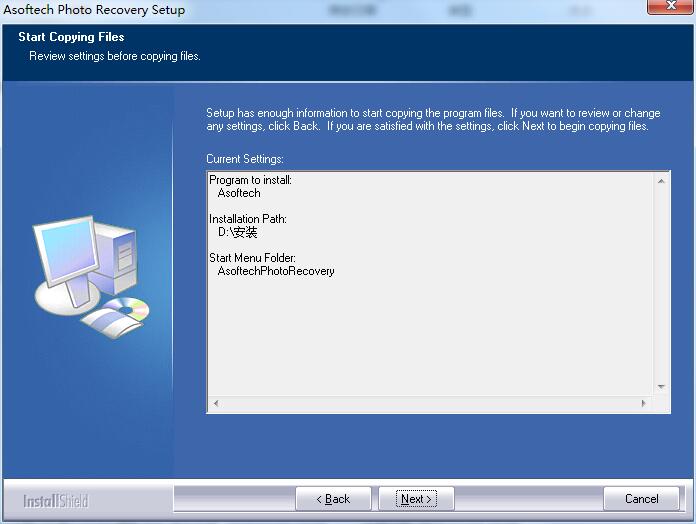This screenshot has width=696, height=524.
Task: Click the 'Start Menu Folder:' label
Action: (252, 258)
